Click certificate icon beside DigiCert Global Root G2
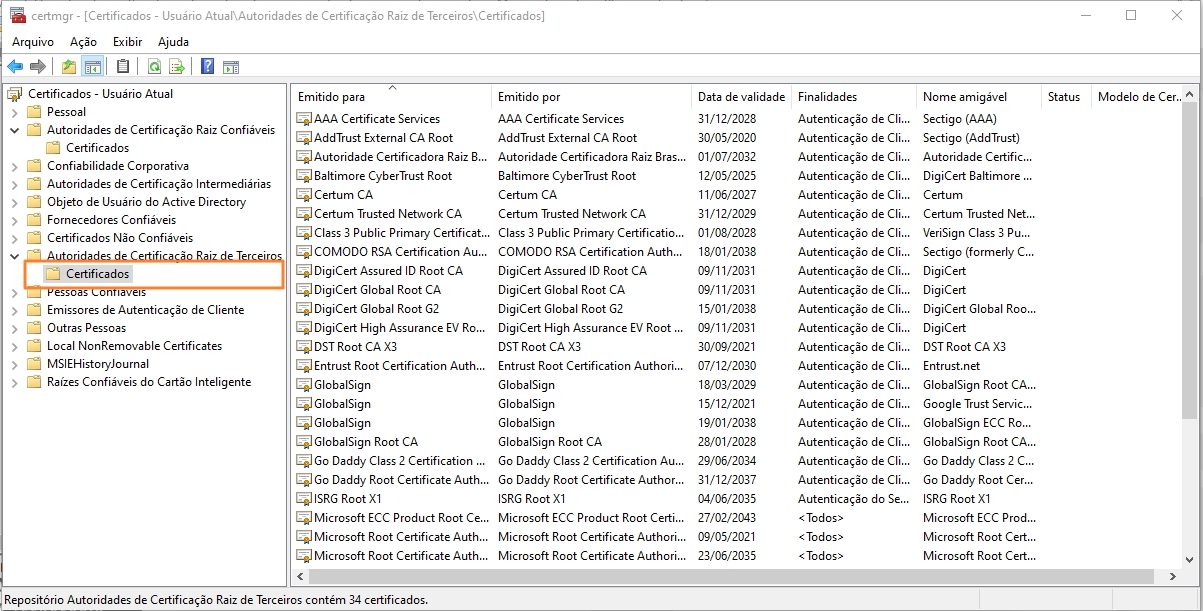Viewport: 1203px width, 611px height. pyautogui.click(x=304, y=309)
